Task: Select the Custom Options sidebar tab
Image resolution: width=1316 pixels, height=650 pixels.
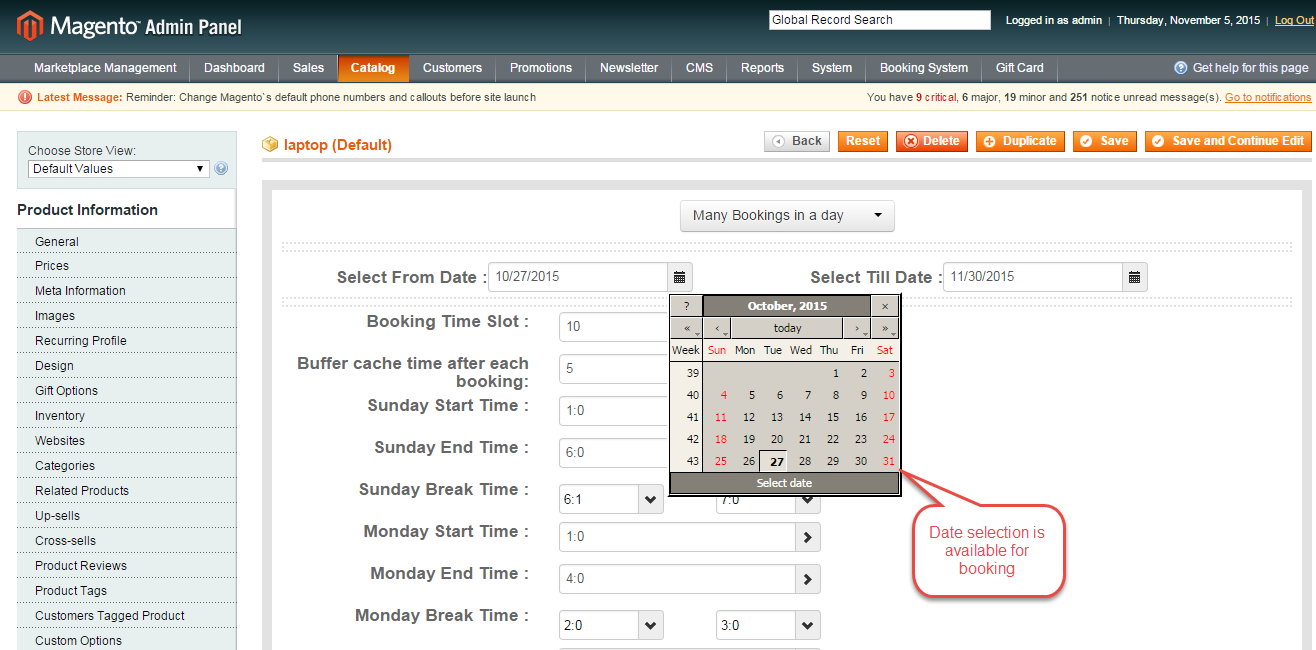Action: 127,641
